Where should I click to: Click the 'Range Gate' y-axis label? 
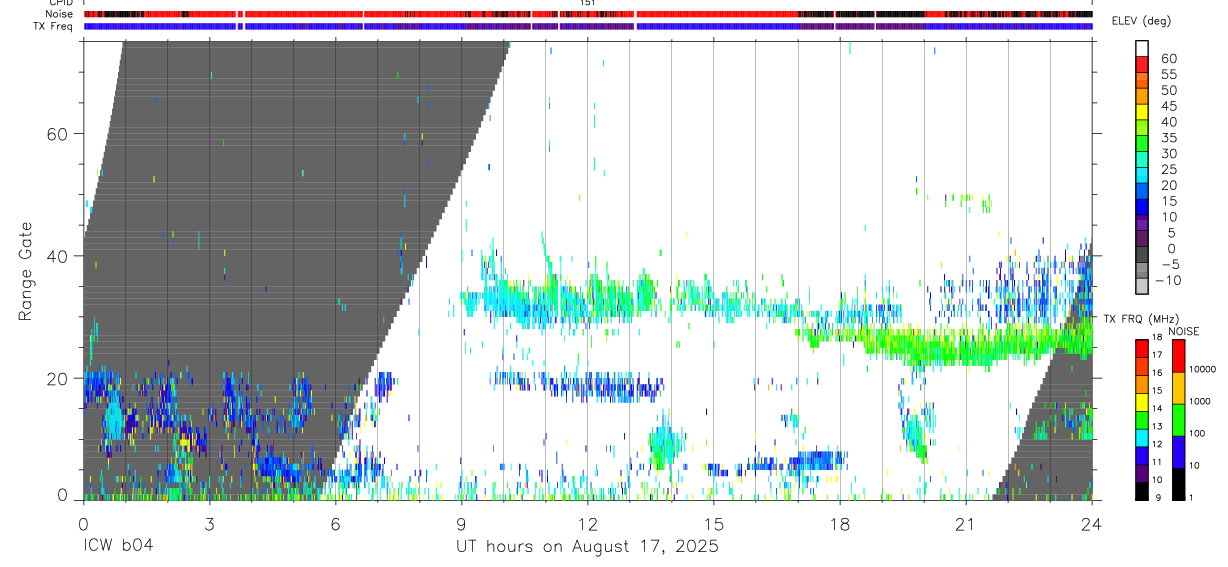(x=26, y=271)
